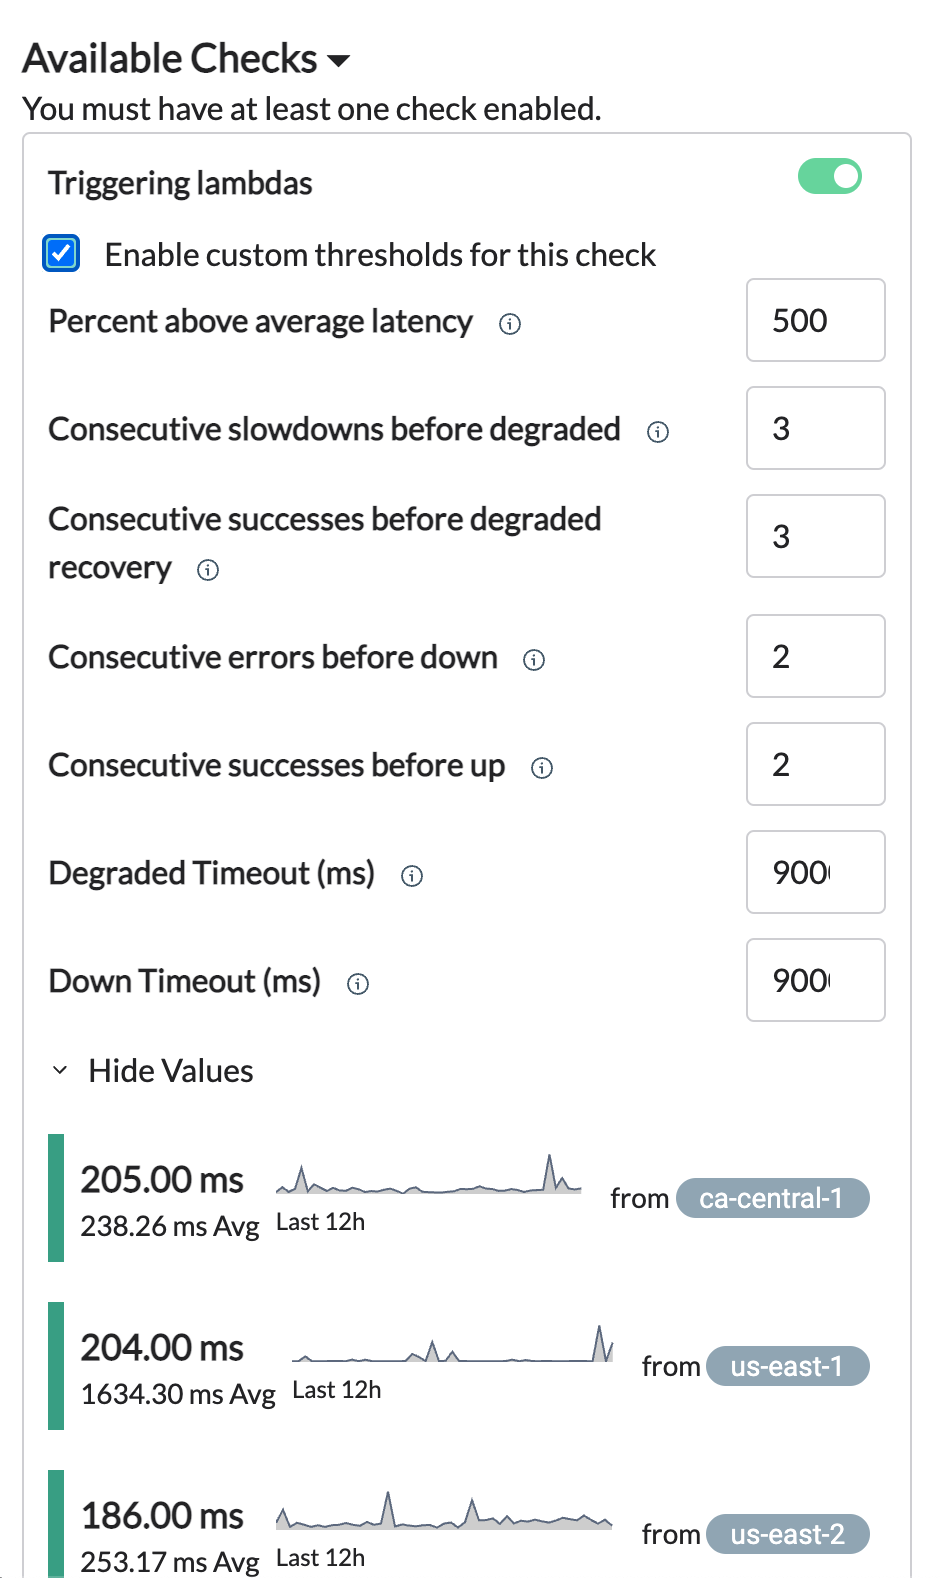Click info icon next to degraded recovery
The image size is (940, 1578).
(208, 570)
